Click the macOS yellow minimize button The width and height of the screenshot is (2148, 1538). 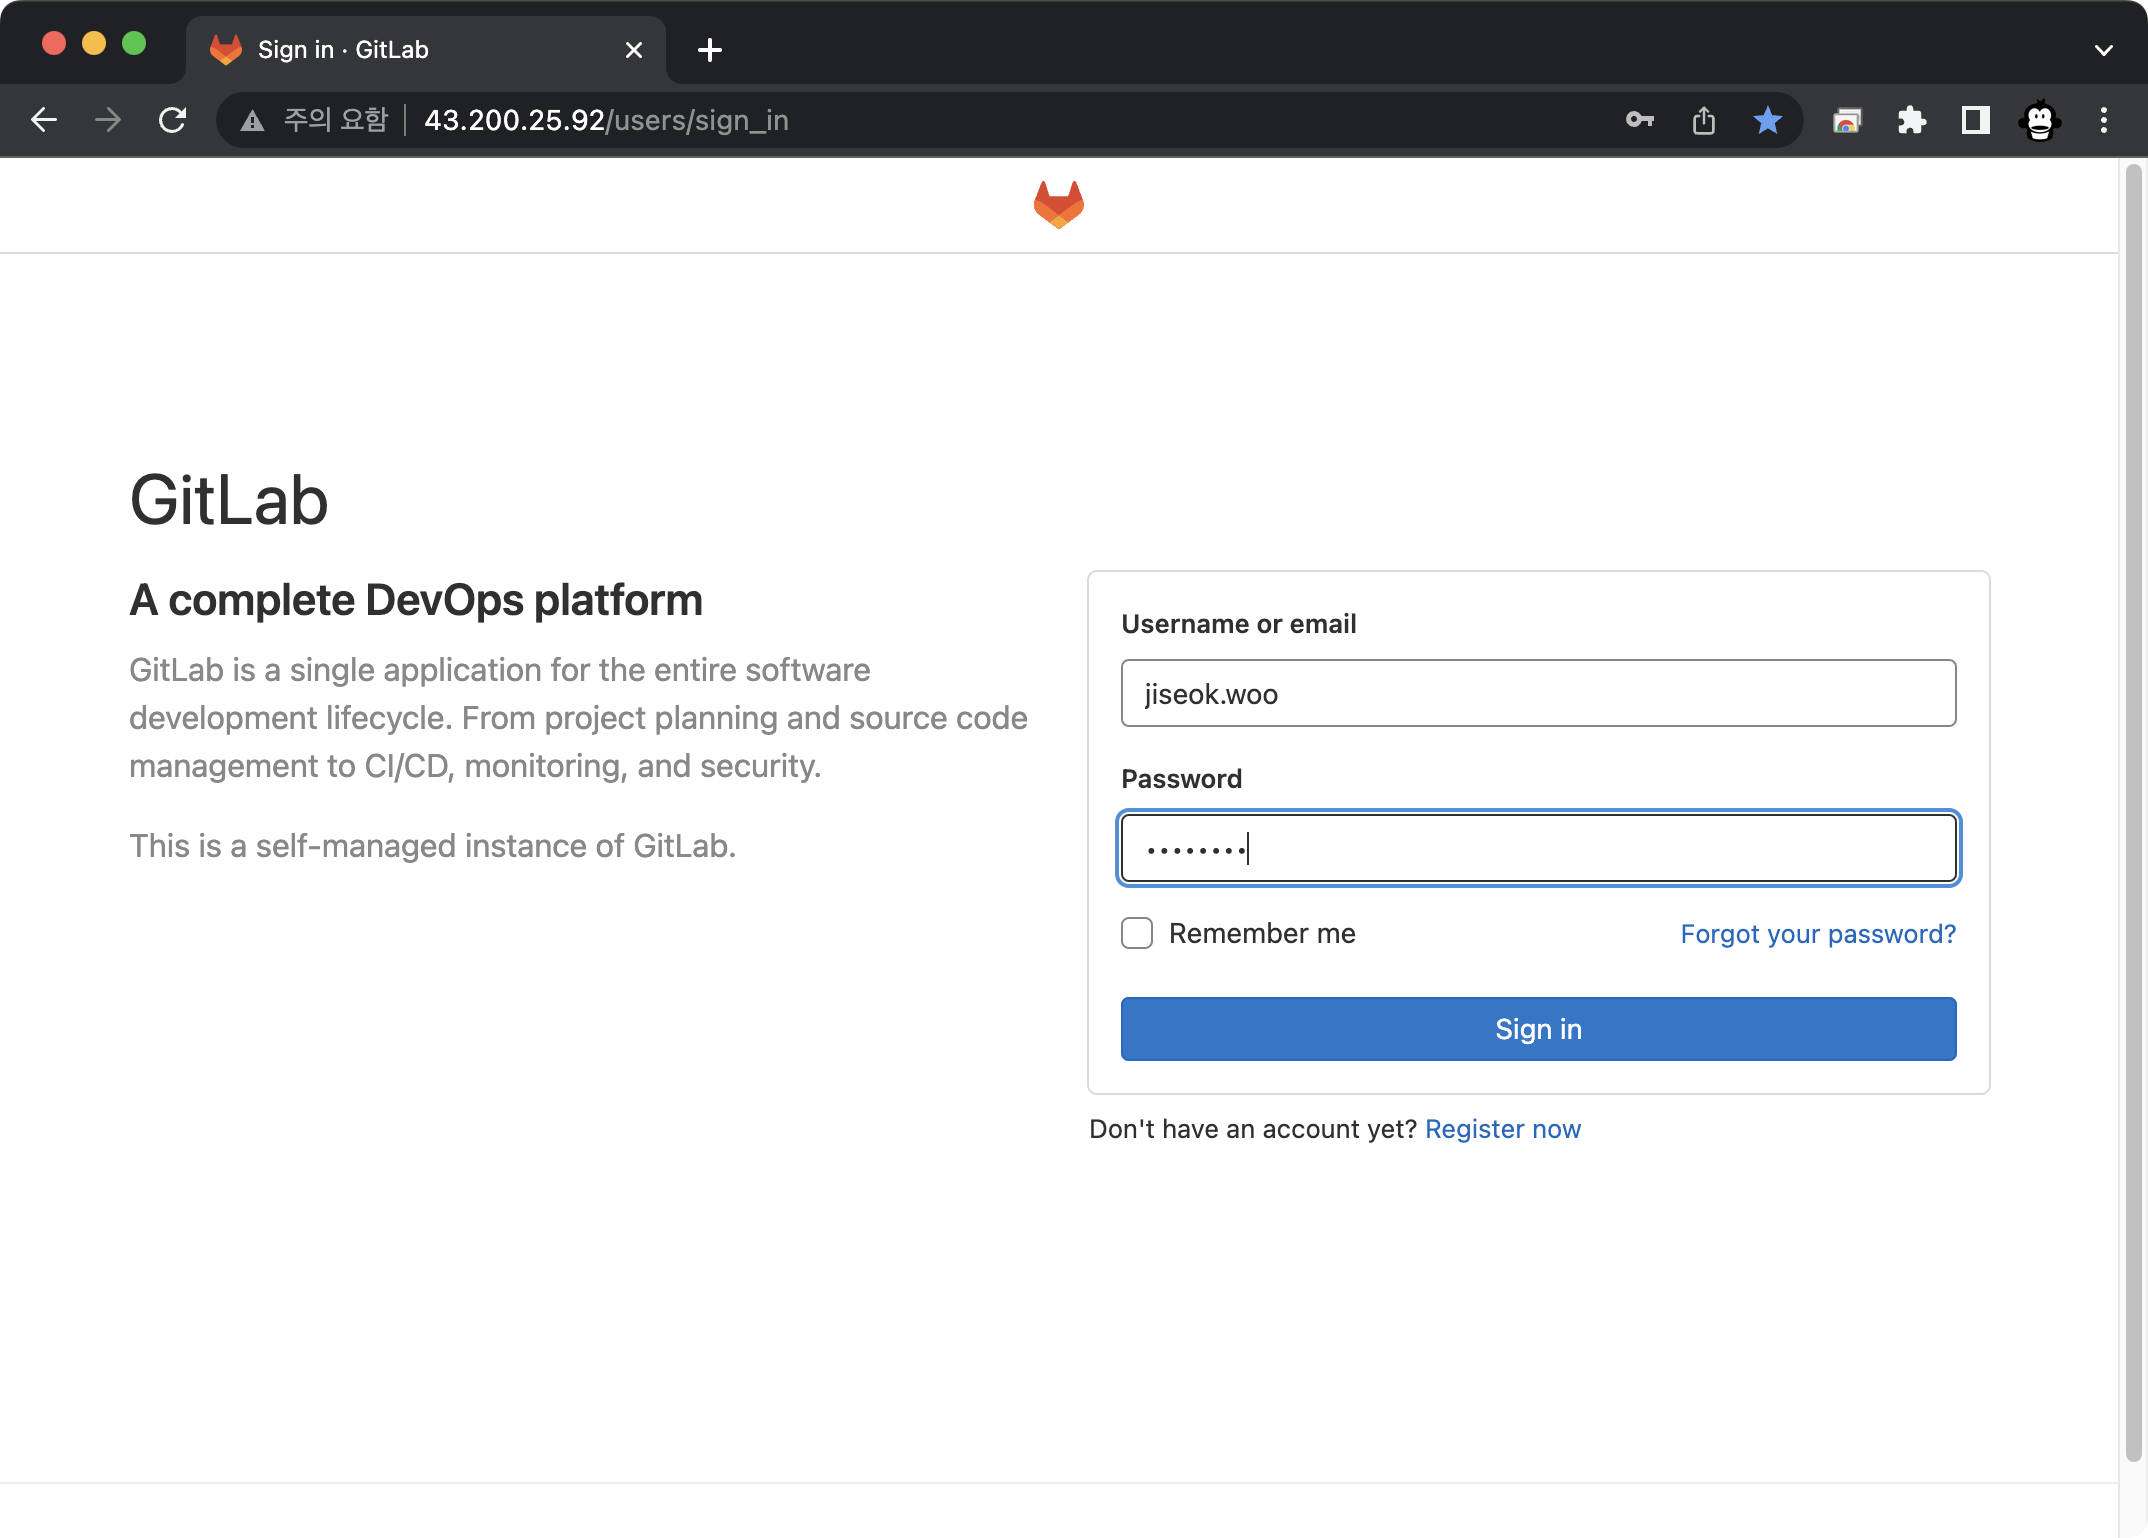(94, 44)
